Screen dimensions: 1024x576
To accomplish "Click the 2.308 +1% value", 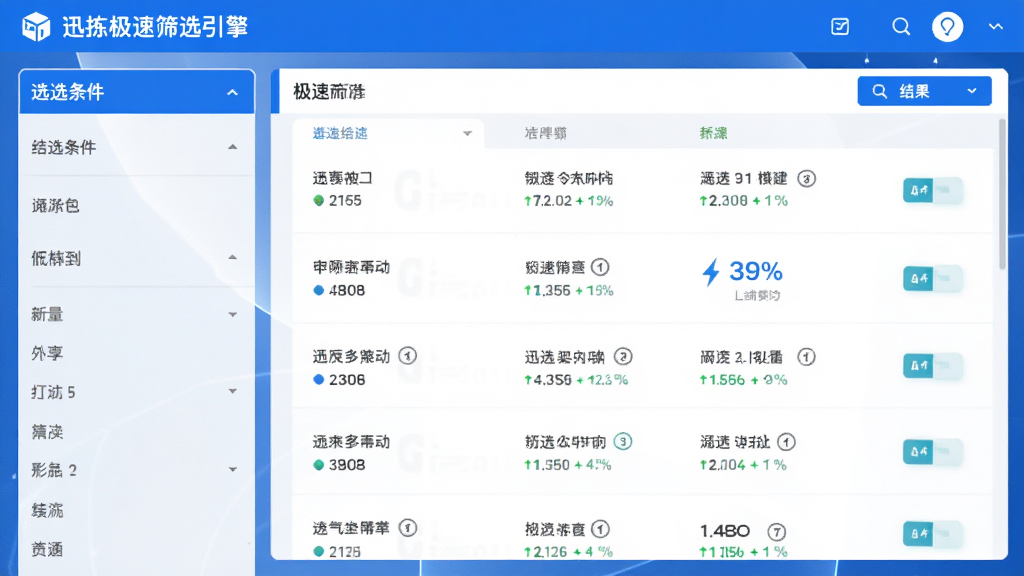I will [x=743, y=201].
